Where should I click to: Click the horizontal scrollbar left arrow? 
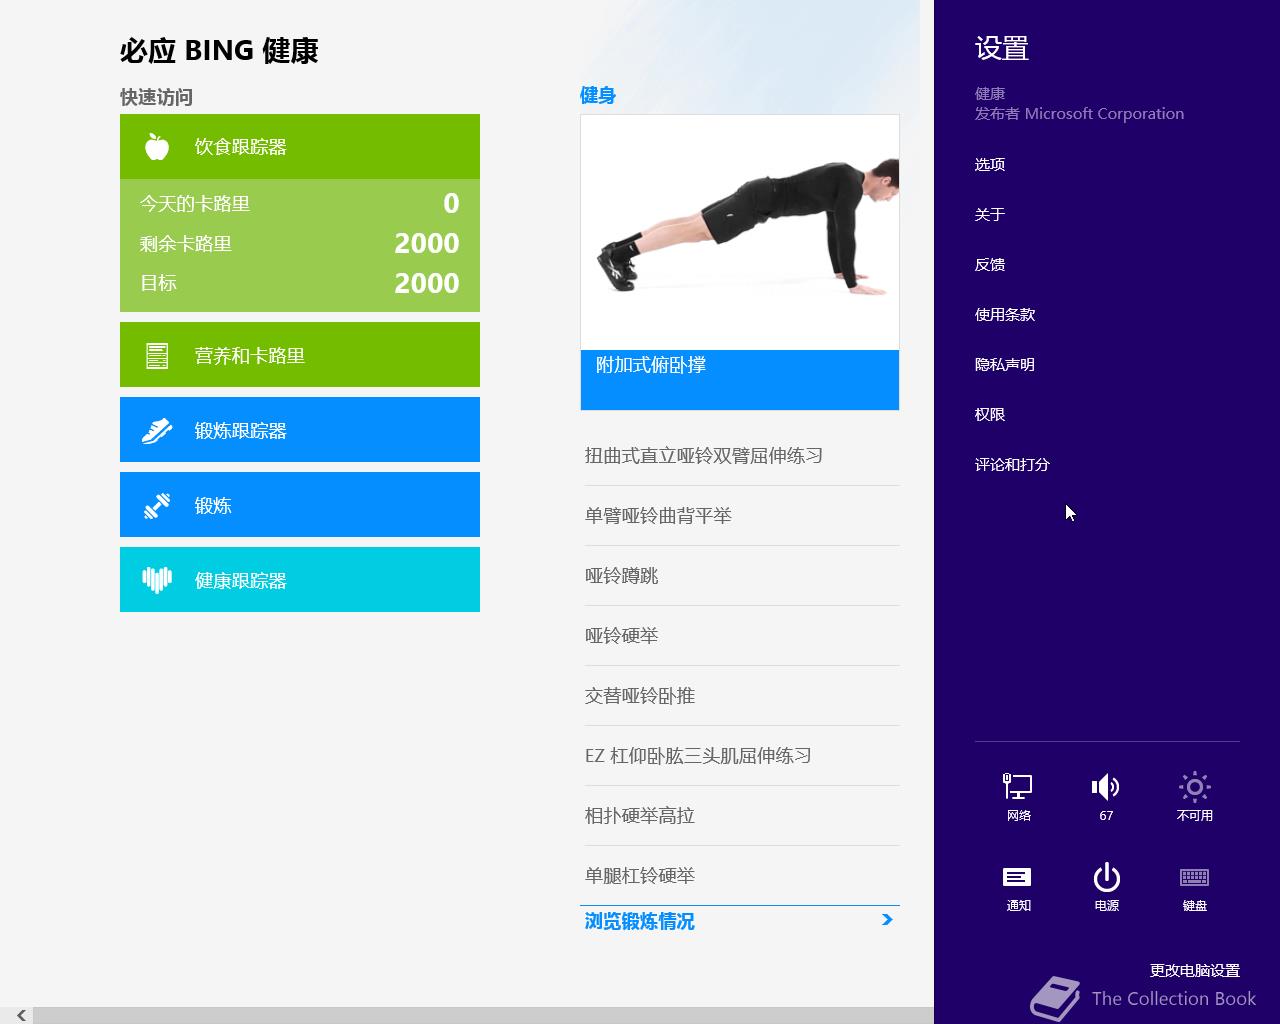[x=21, y=1015]
